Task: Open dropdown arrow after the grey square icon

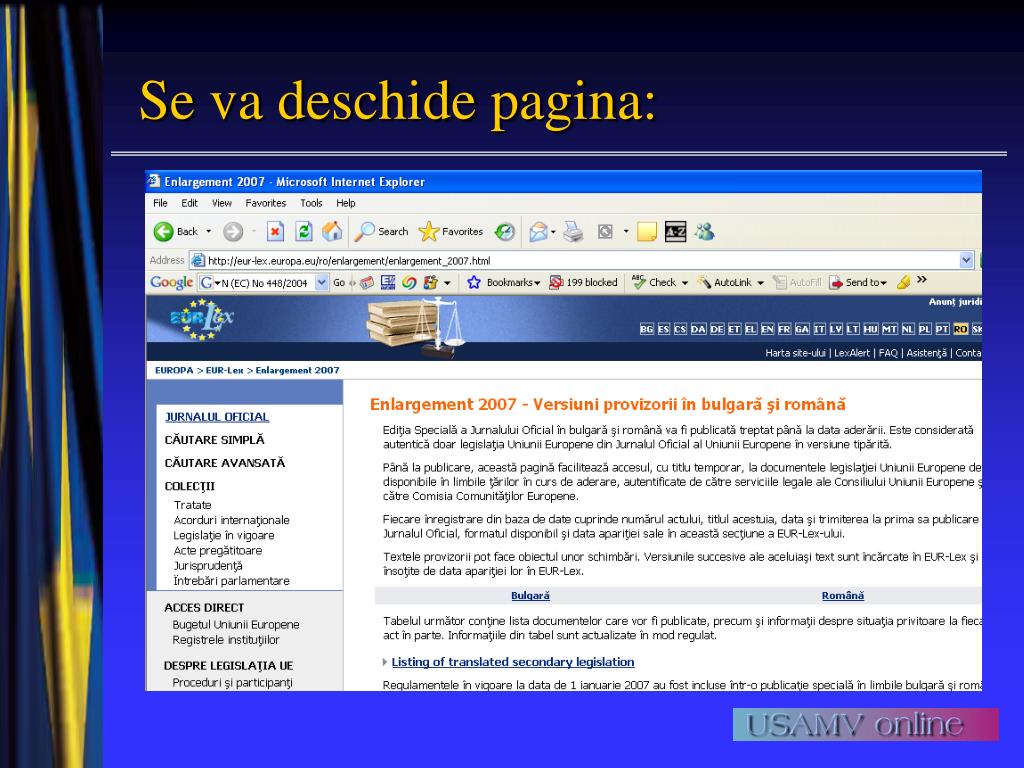Action: 626,231
